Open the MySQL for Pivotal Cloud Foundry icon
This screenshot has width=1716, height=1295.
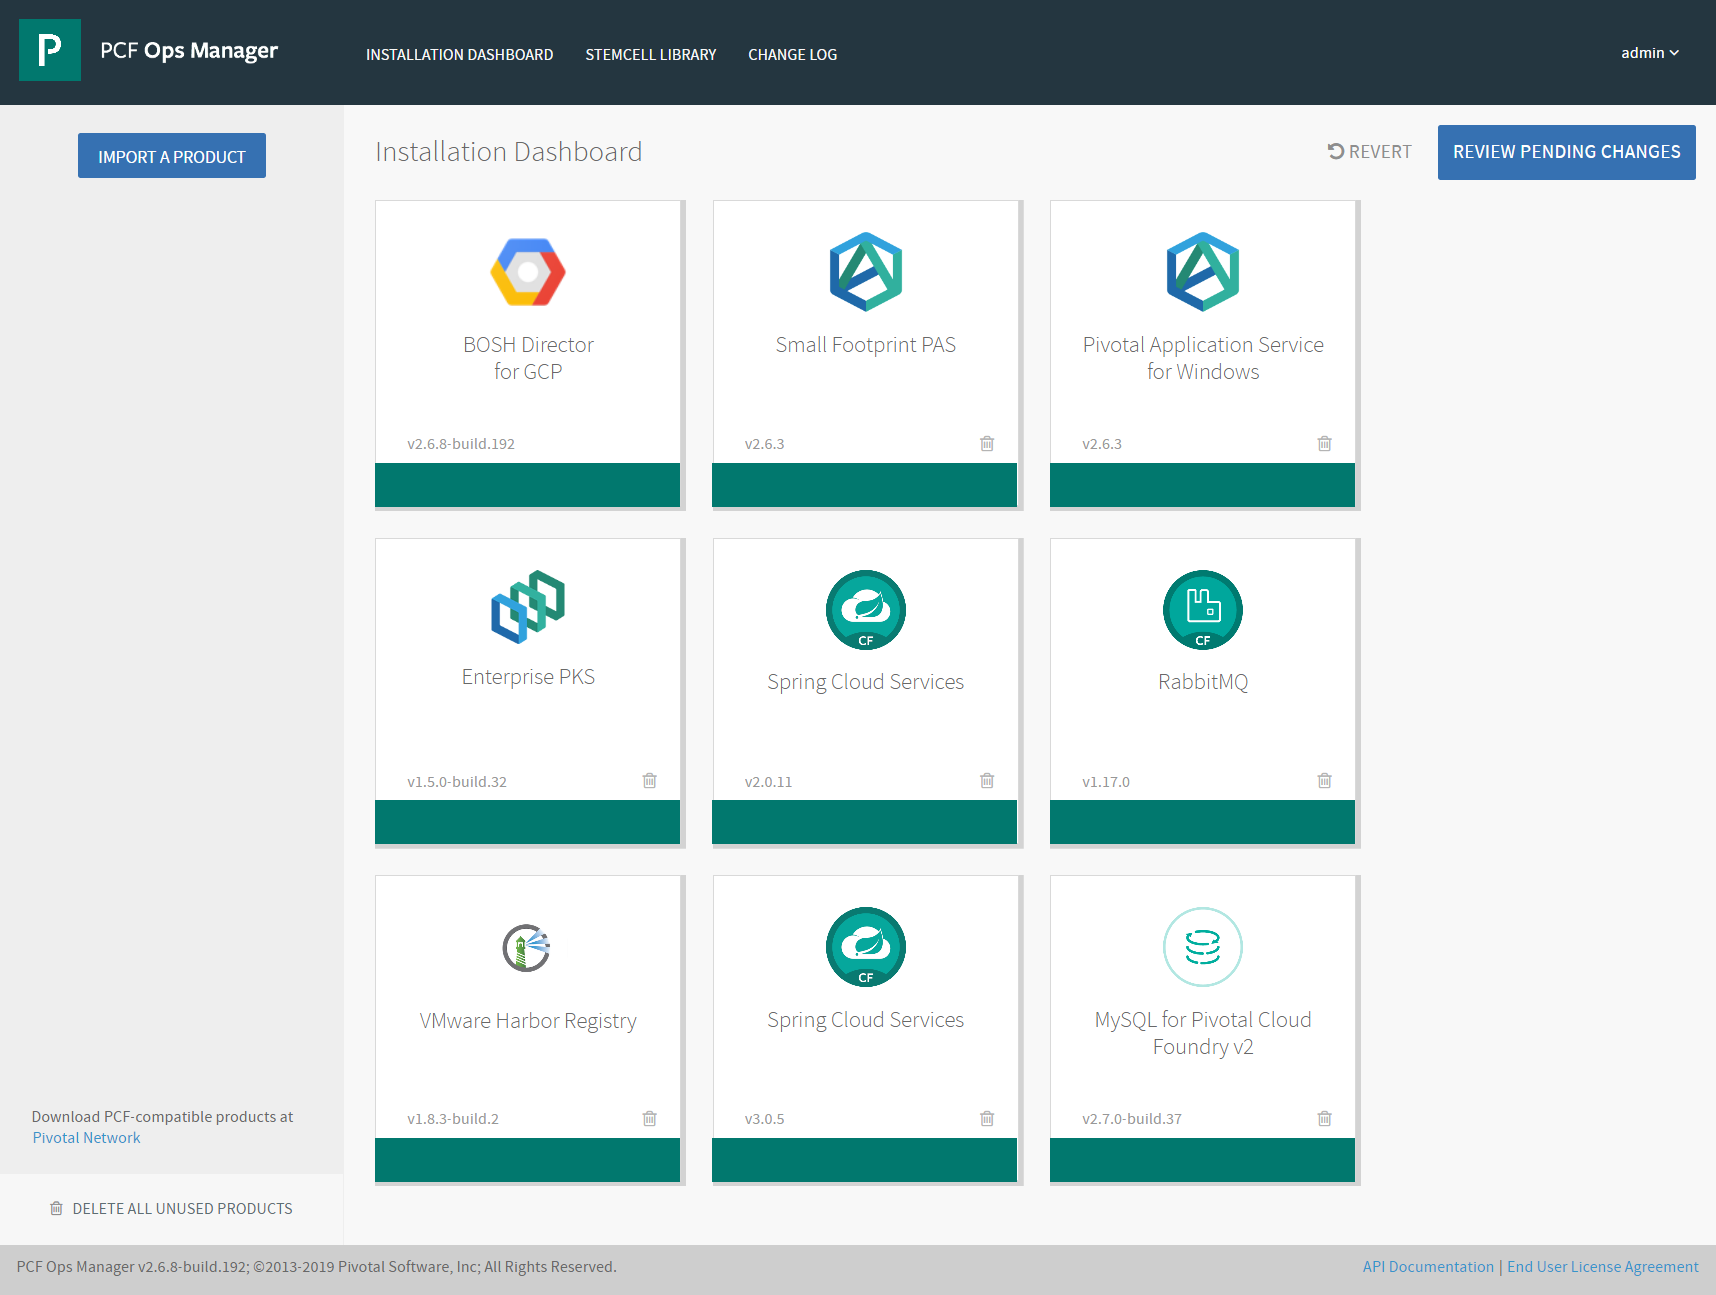(x=1203, y=947)
